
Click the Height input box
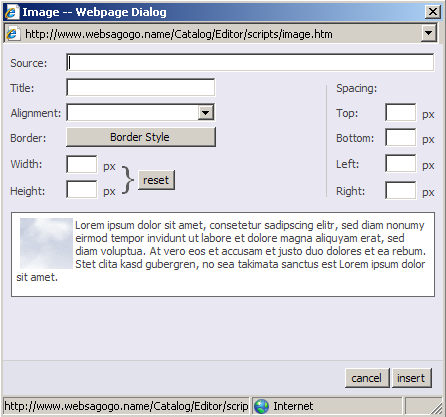pyautogui.click(x=82, y=189)
